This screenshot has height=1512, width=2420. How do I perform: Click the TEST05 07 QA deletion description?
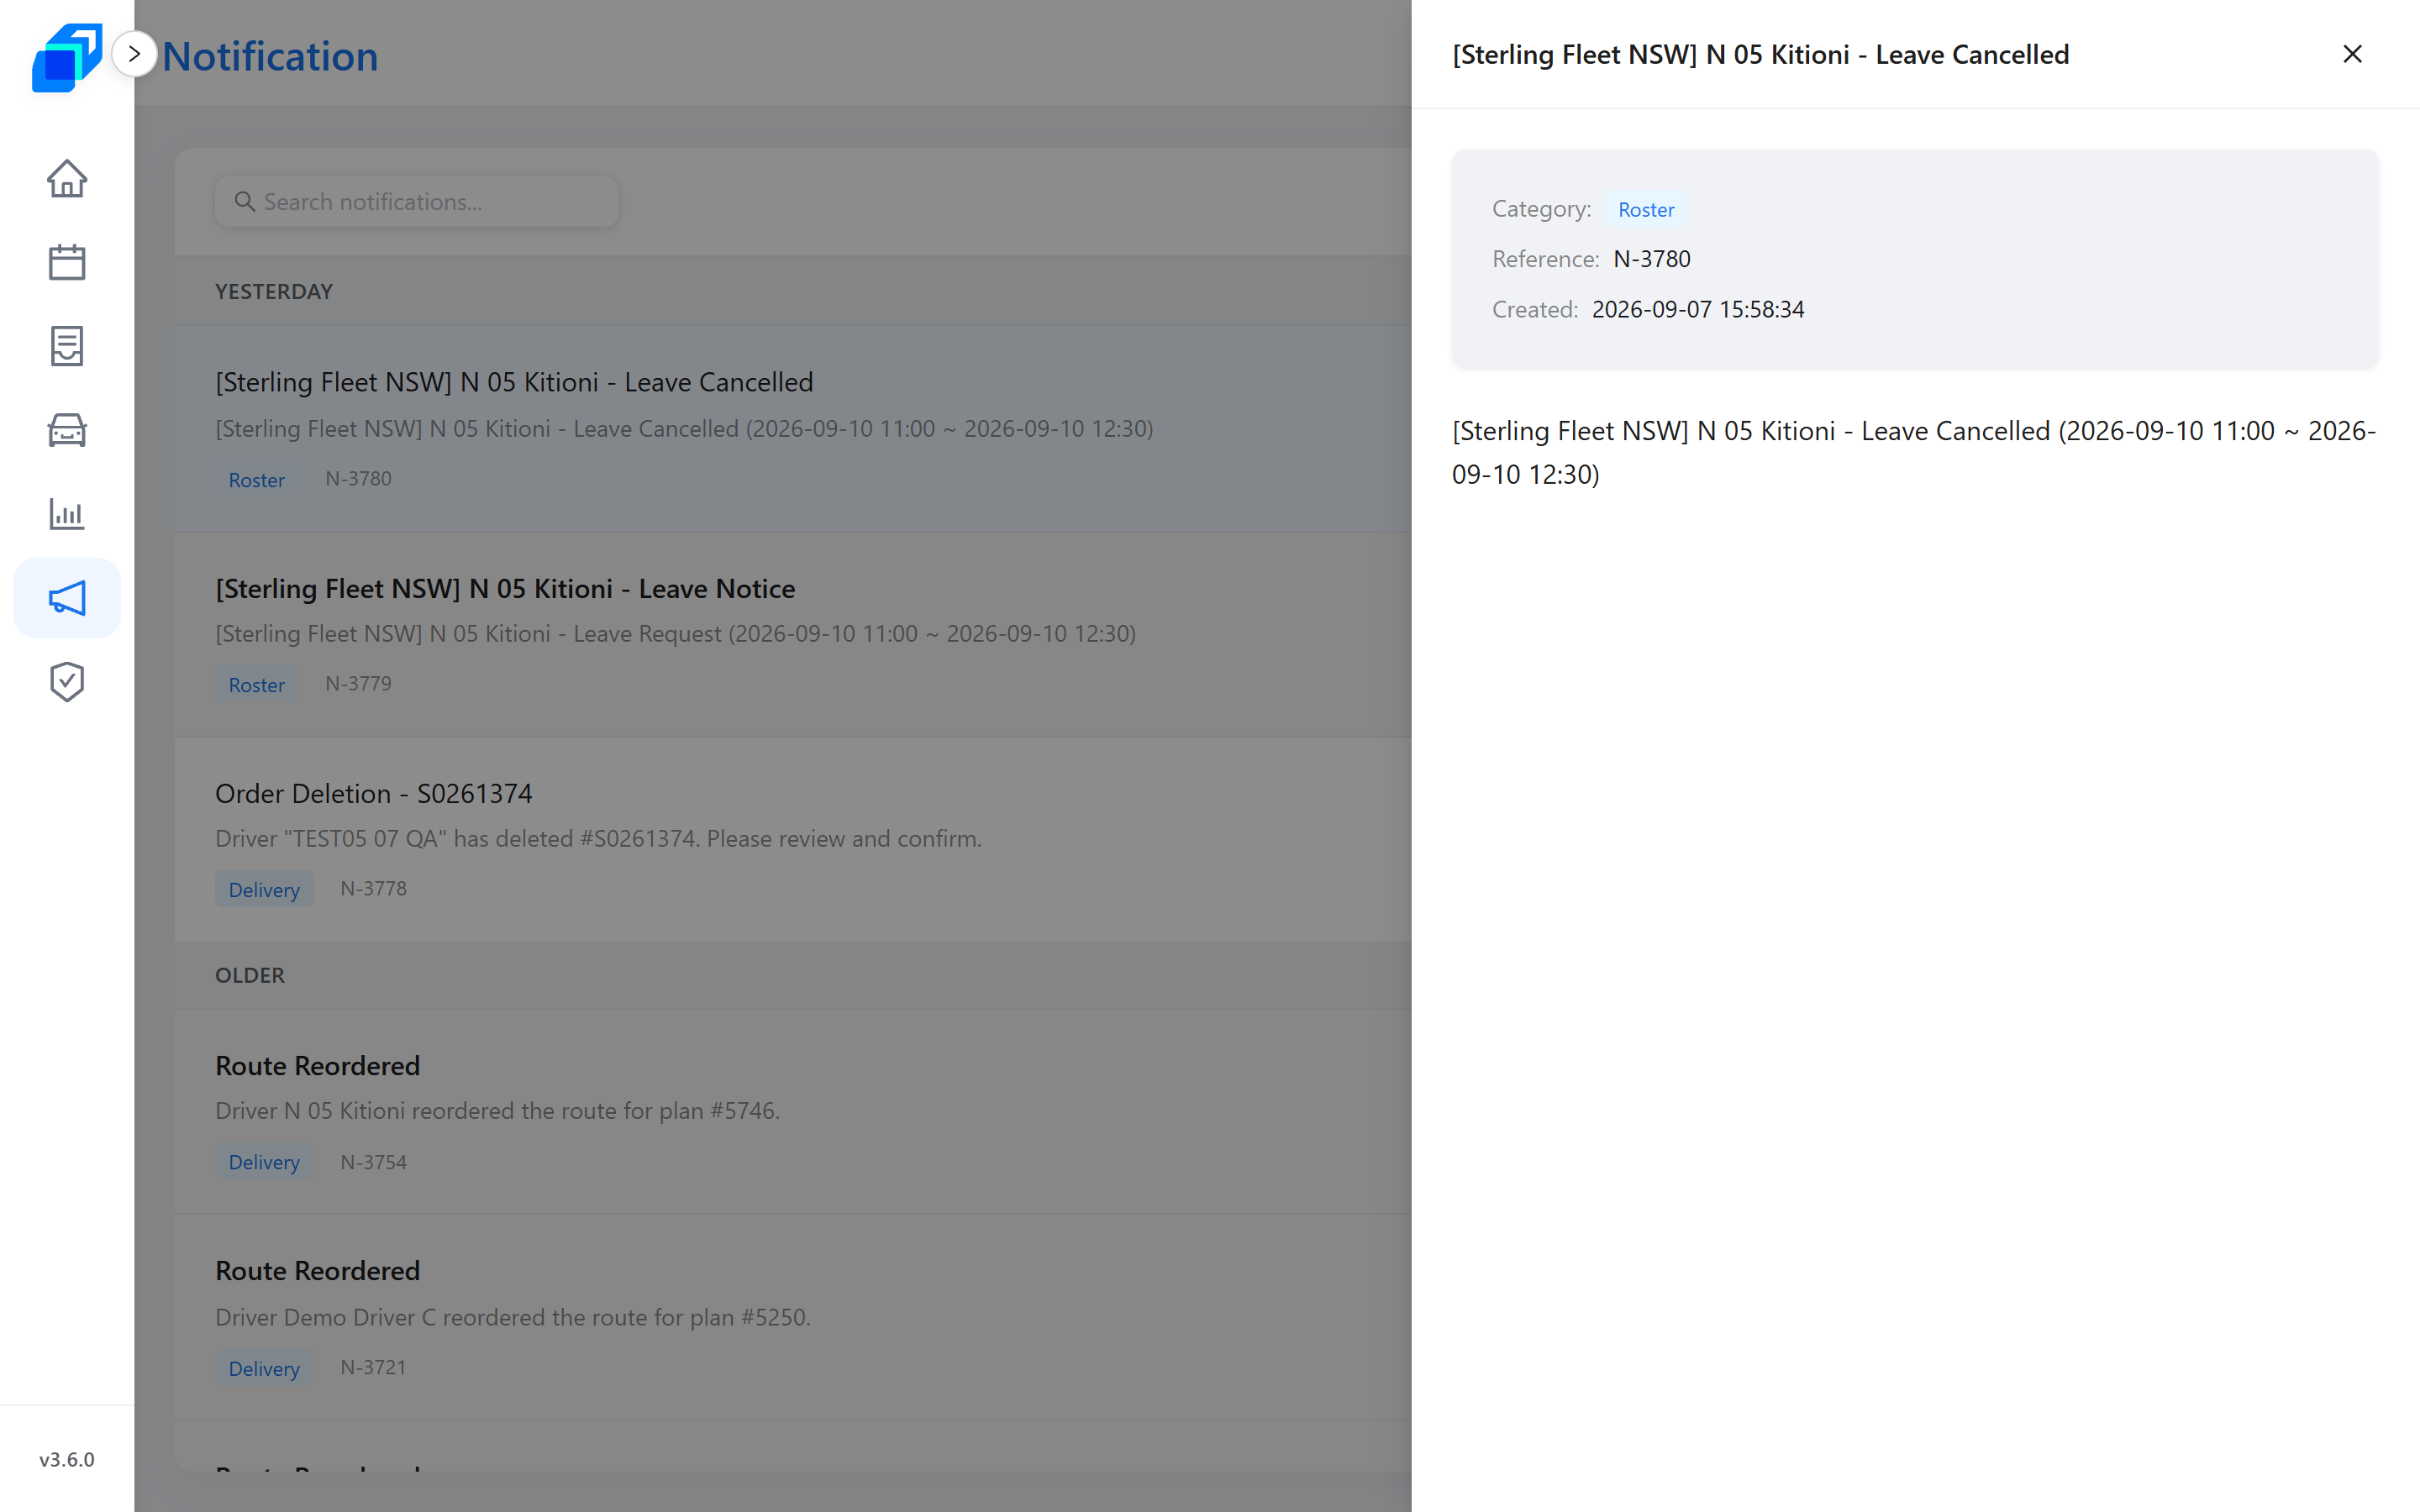[598, 839]
